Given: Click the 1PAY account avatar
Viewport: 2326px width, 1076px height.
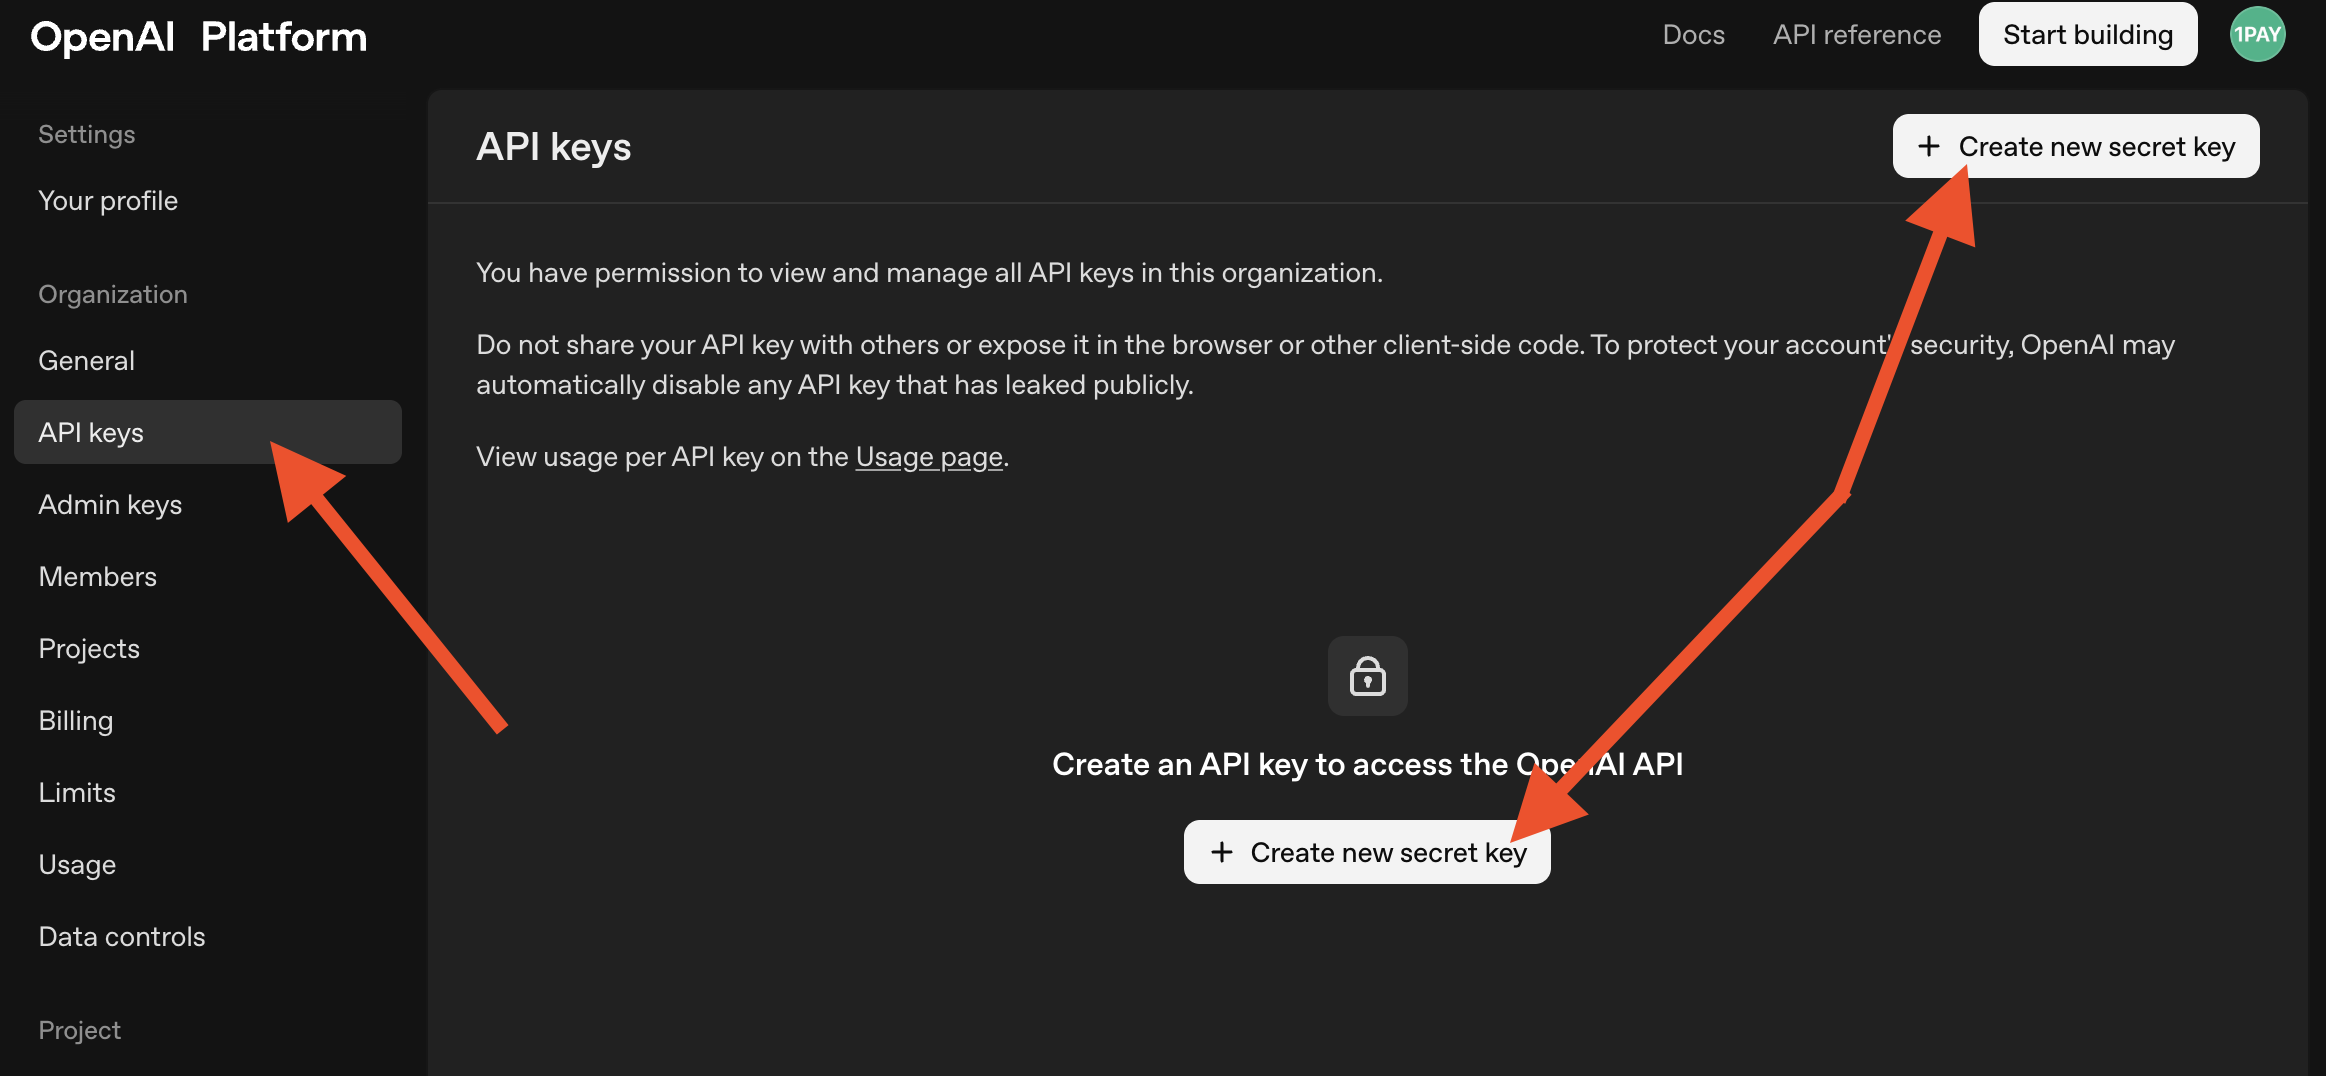Looking at the screenshot, I should 2257,35.
